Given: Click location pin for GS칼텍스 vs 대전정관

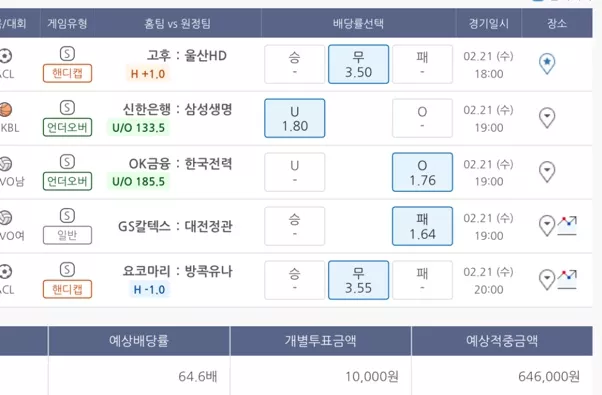Looking at the screenshot, I should point(547,226).
